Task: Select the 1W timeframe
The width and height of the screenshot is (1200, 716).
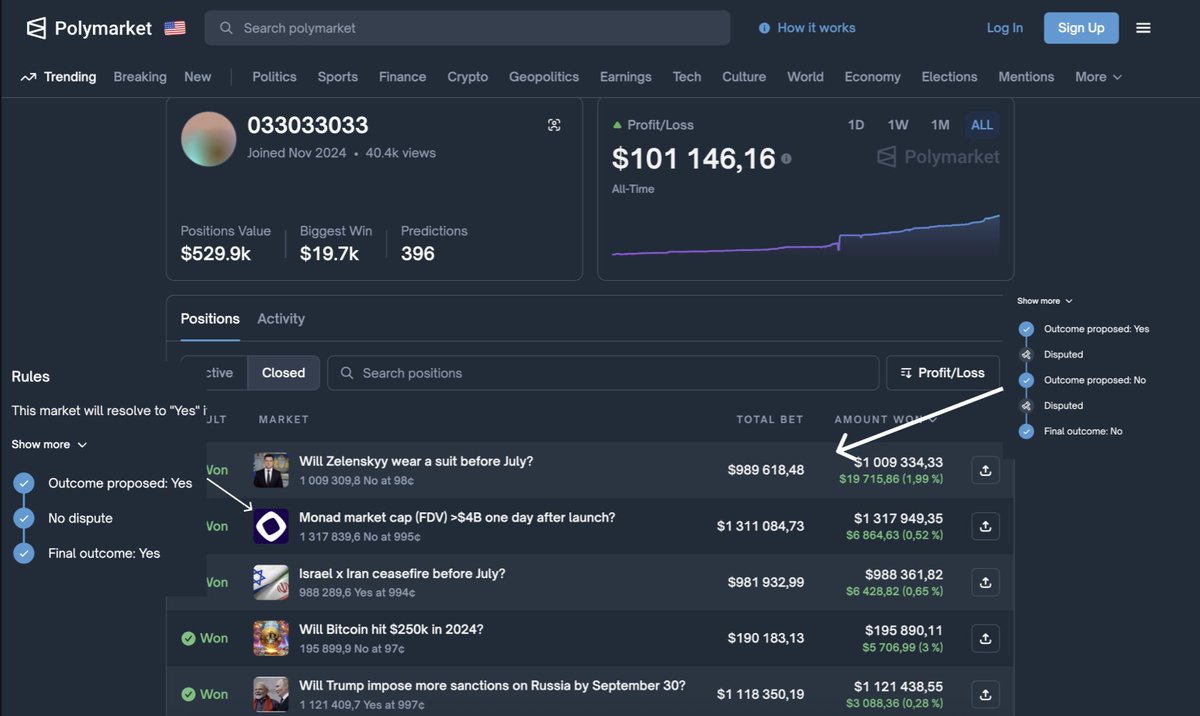Action: pyautogui.click(x=898, y=125)
